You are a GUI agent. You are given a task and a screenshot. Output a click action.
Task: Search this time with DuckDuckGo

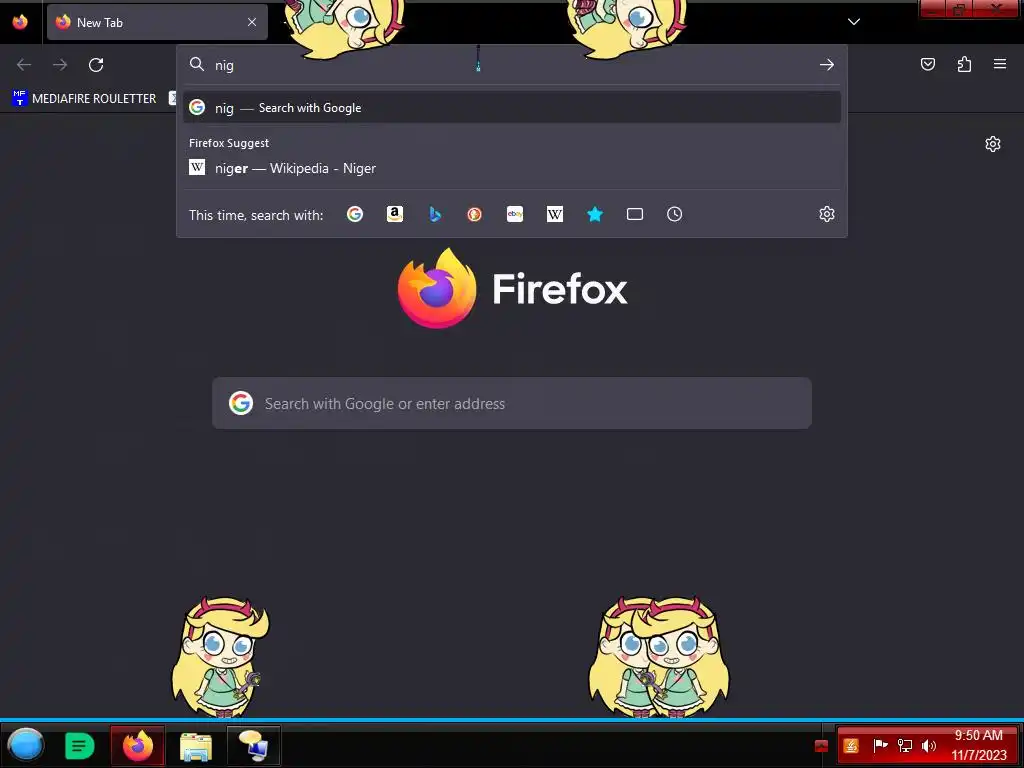pos(475,214)
